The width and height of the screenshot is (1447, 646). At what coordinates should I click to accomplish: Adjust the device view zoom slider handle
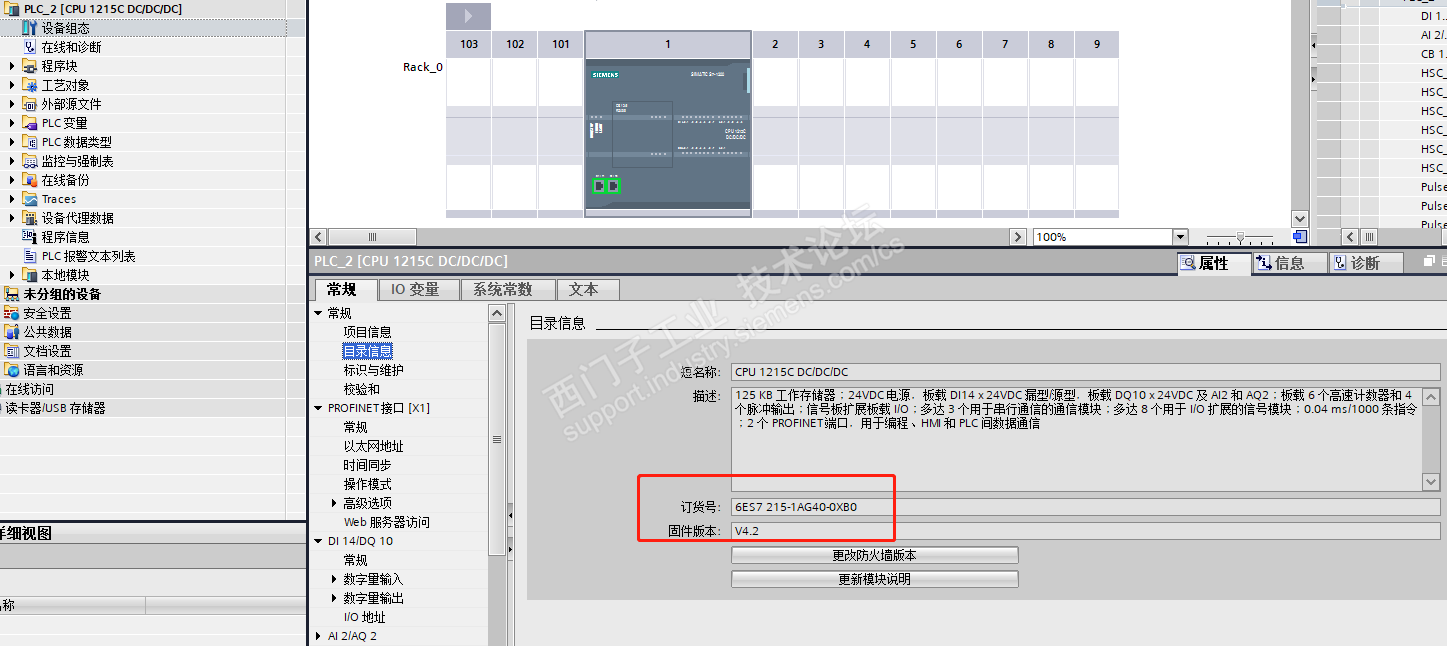(1241, 237)
